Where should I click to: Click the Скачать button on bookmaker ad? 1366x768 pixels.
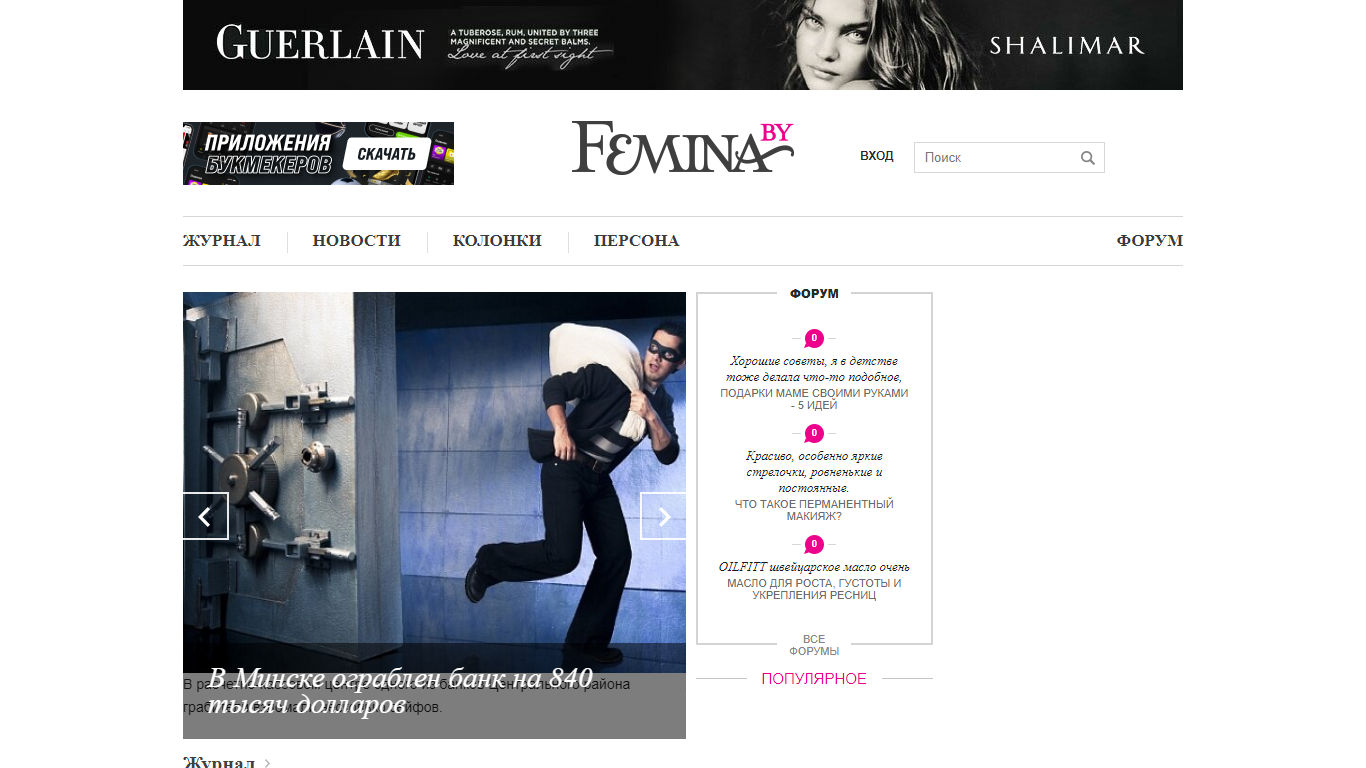[x=386, y=154]
